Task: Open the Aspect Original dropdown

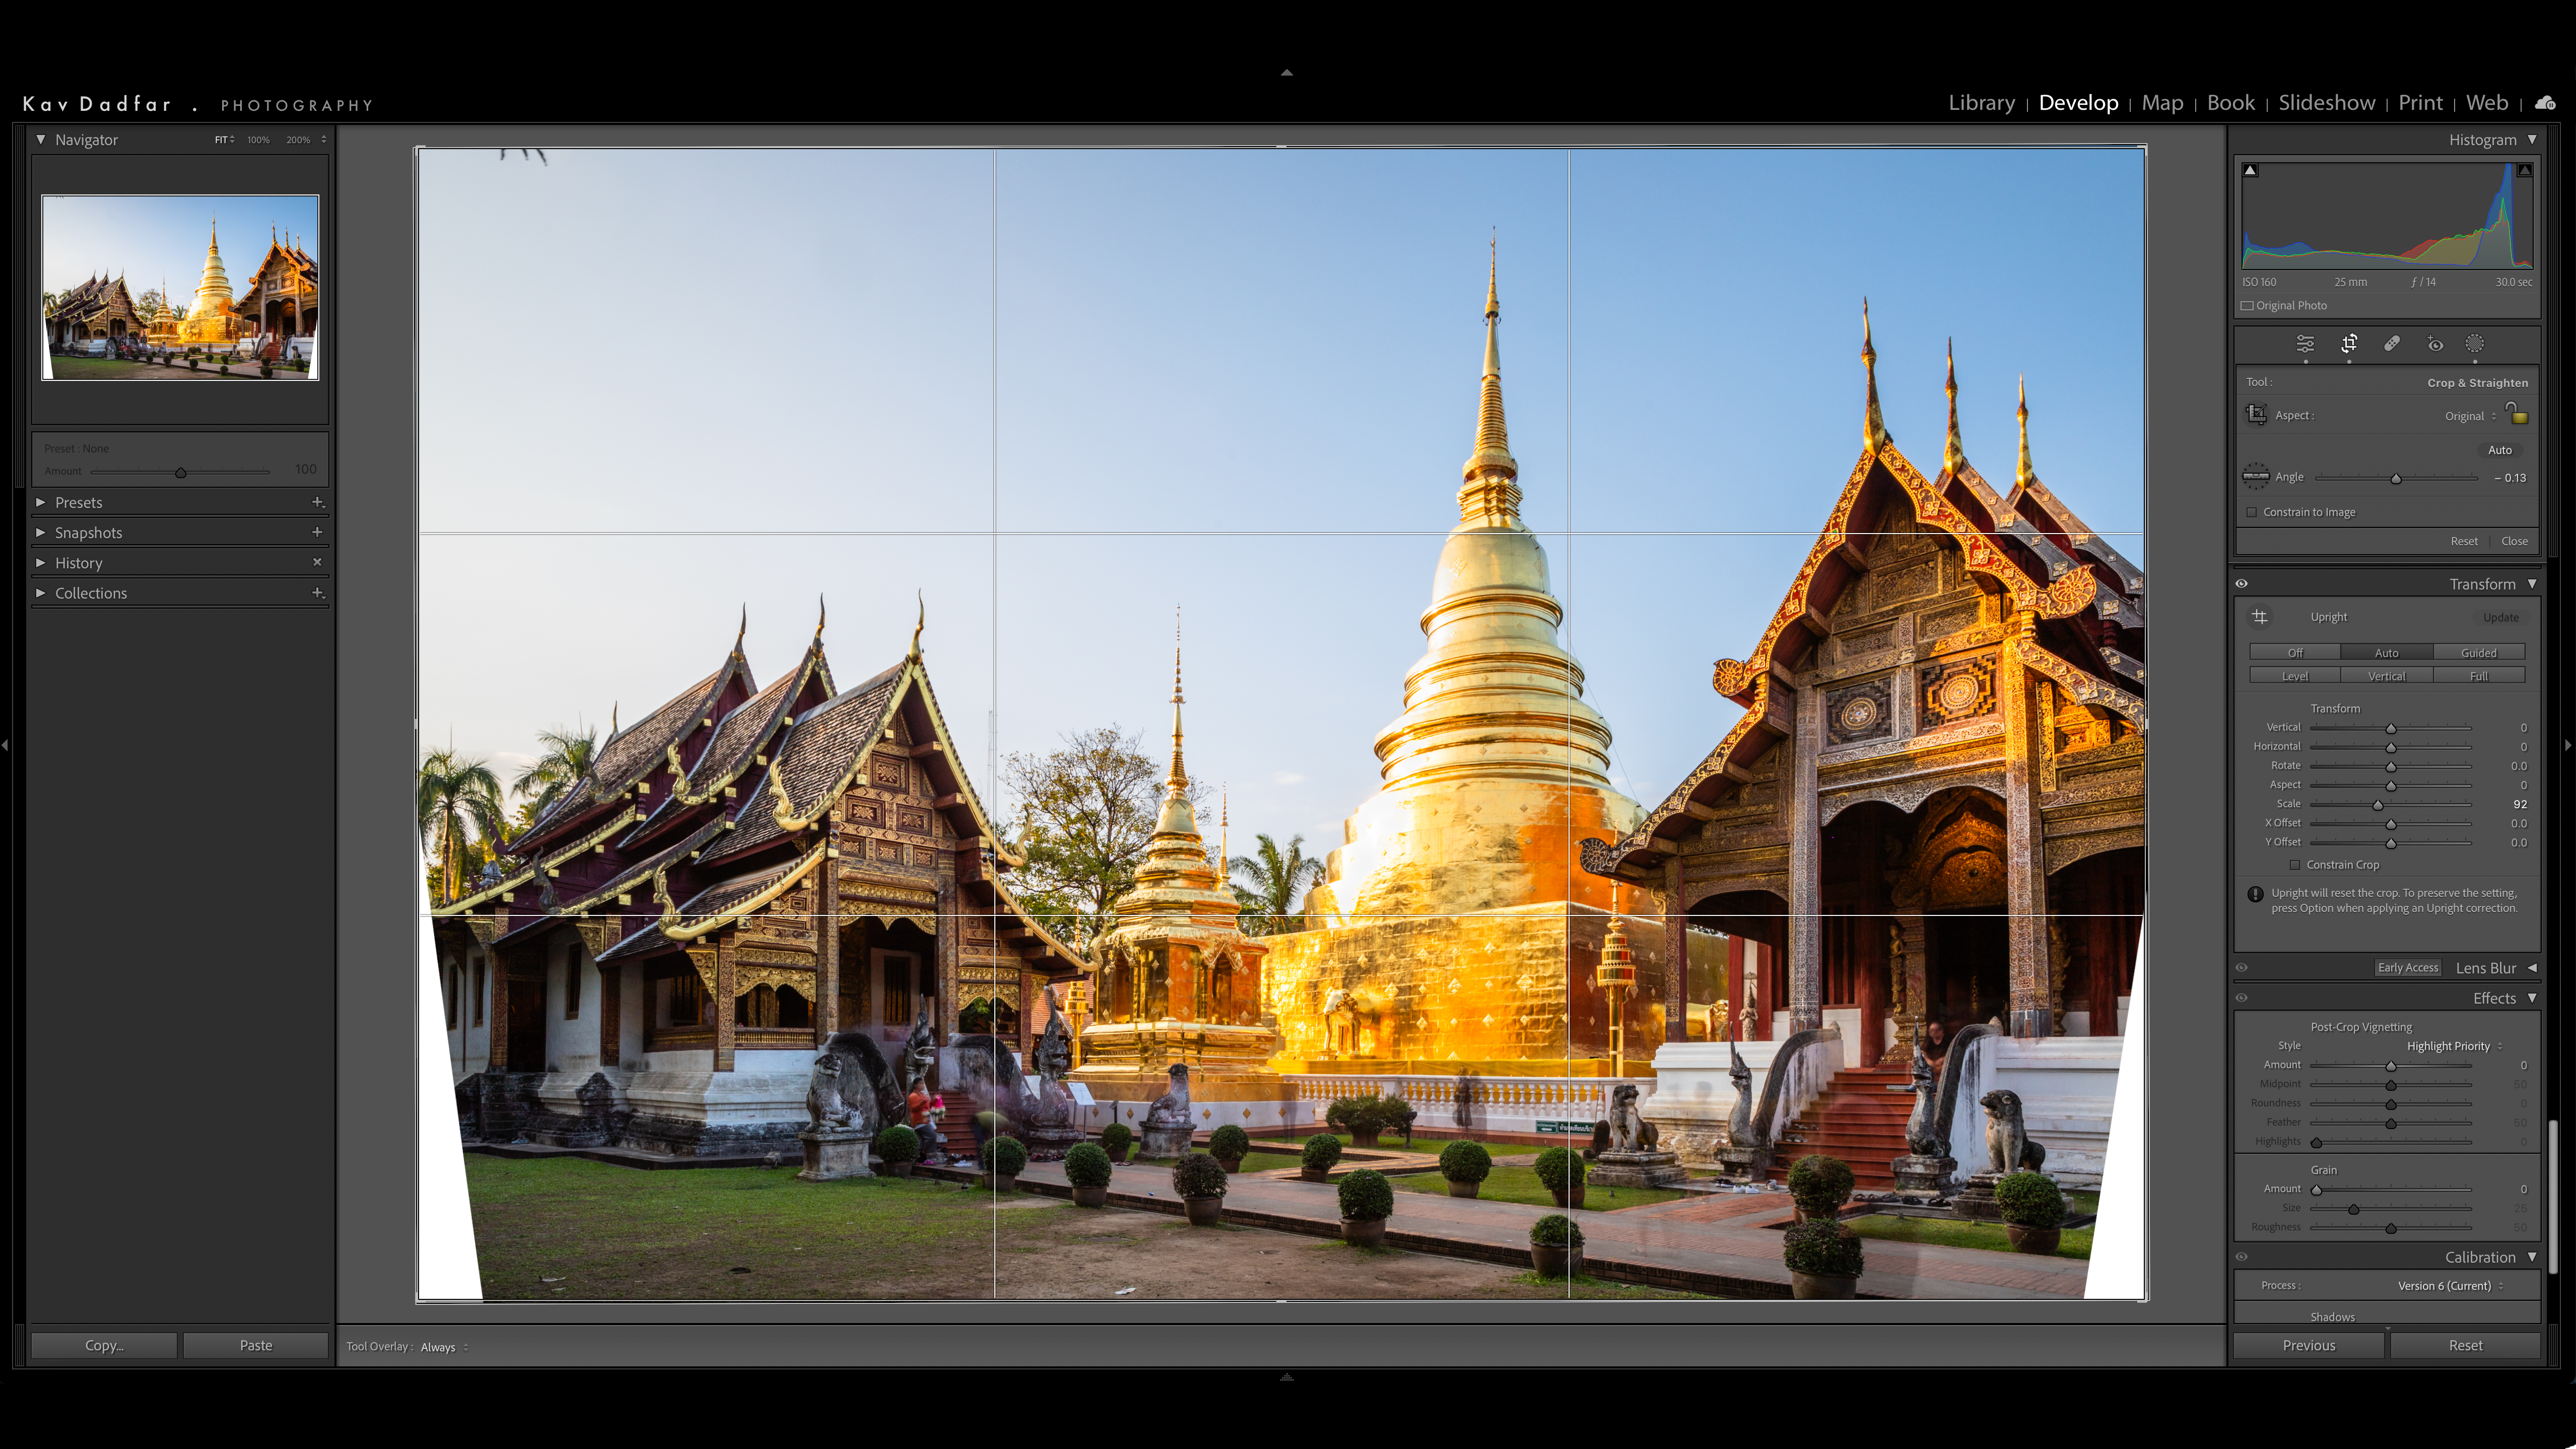Action: [x=2470, y=416]
